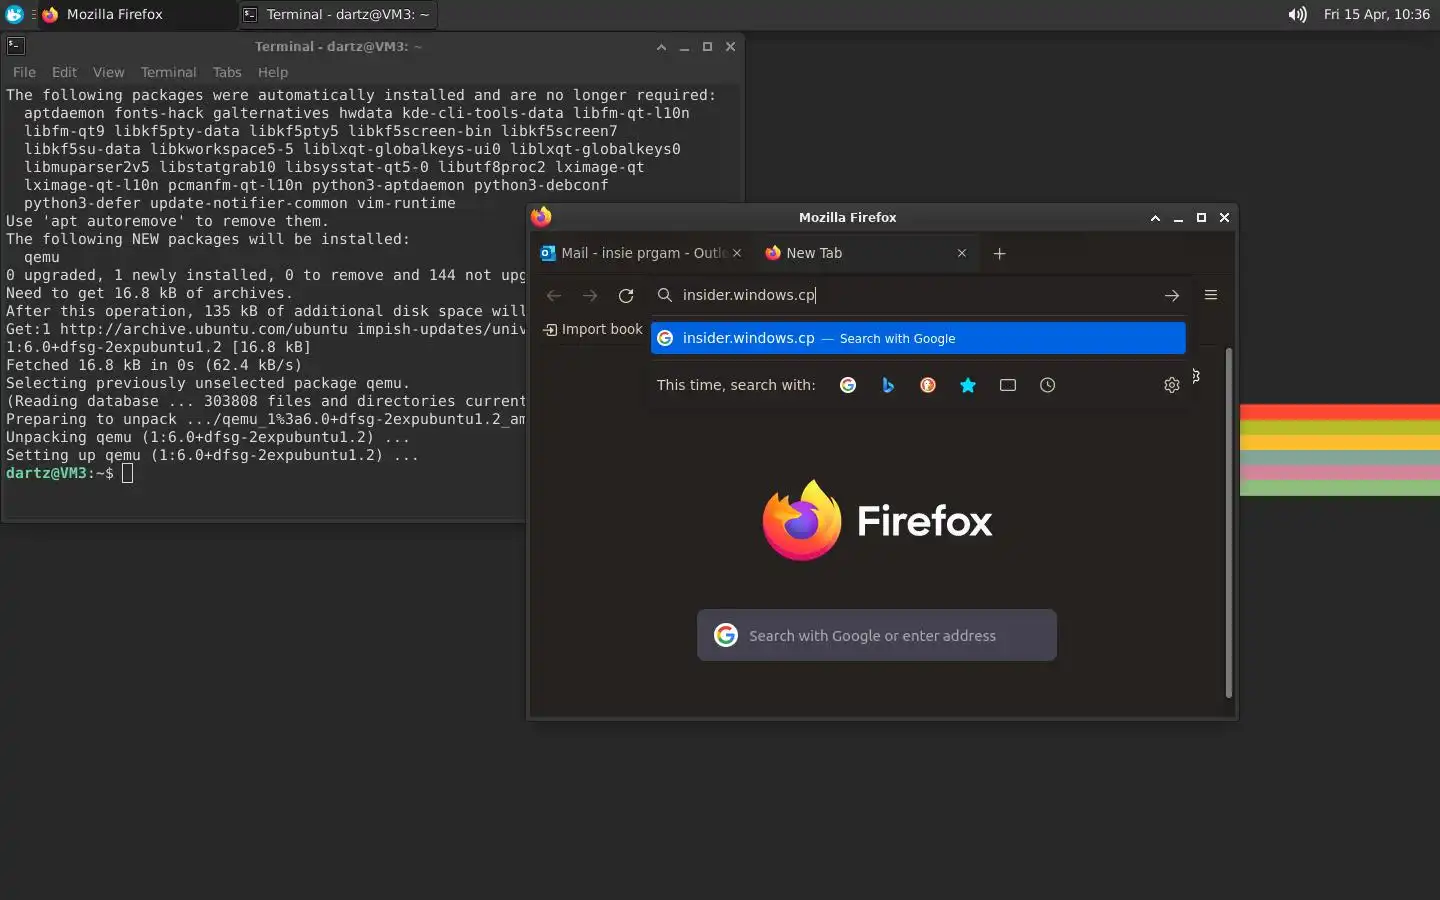Click 'Need to get 16.8 kB' terminal line
Viewport: 1440px width, 900px height.
click(x=149, y=293)
